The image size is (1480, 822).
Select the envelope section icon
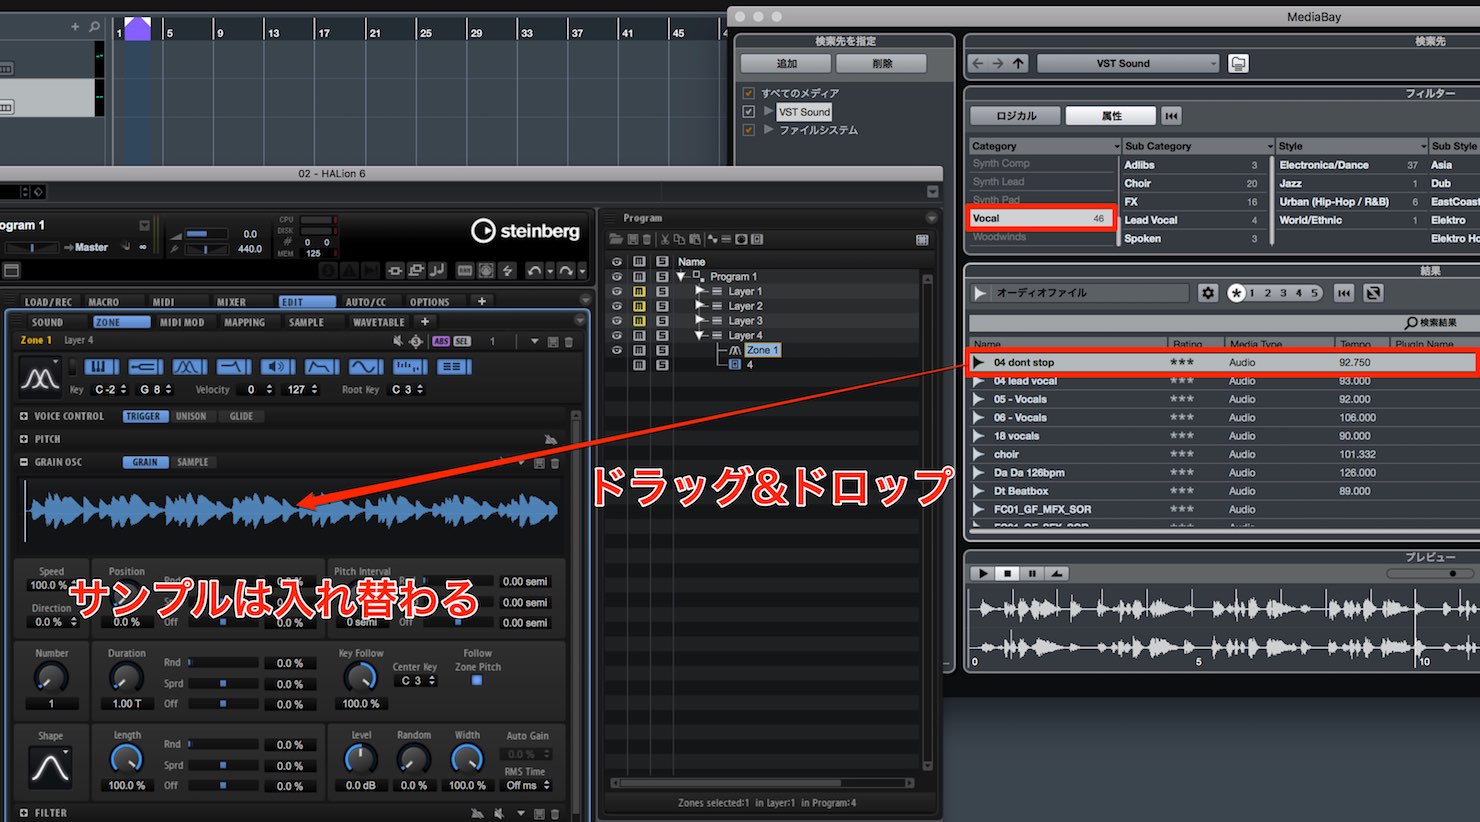[x=321, y=367]
